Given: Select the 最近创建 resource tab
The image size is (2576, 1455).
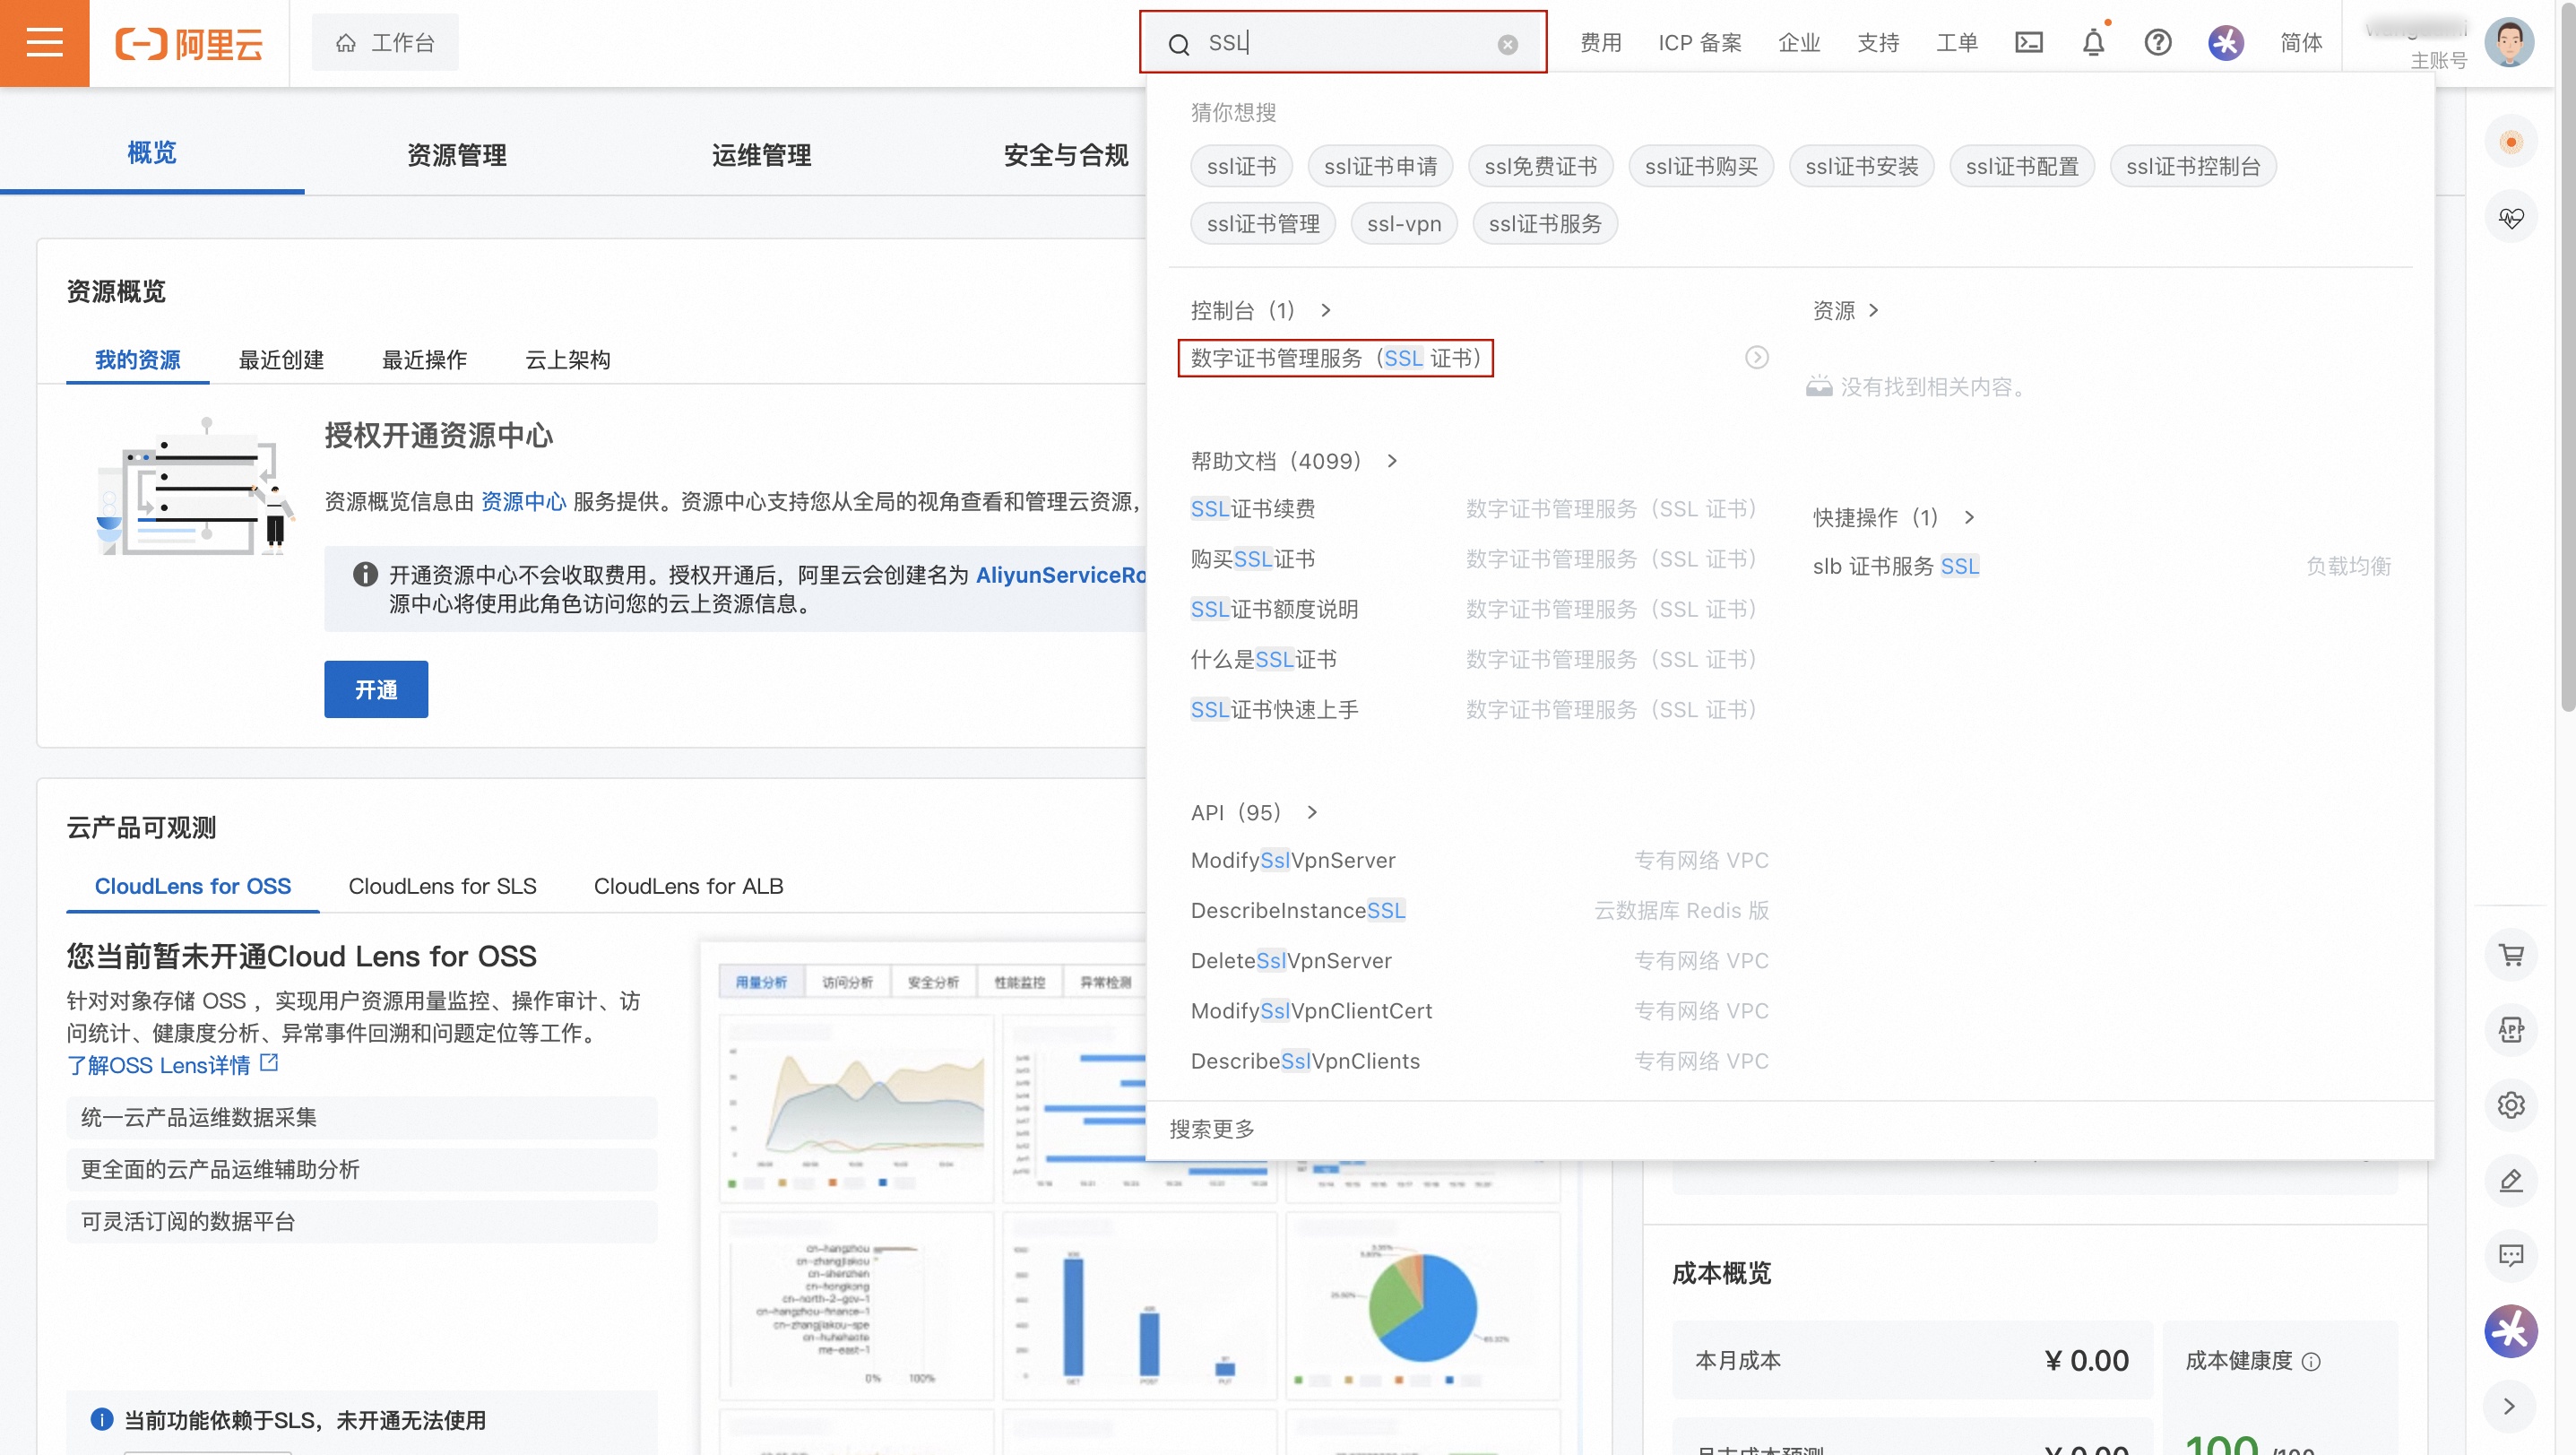Looking at the screenshot, I should (281, 360).
